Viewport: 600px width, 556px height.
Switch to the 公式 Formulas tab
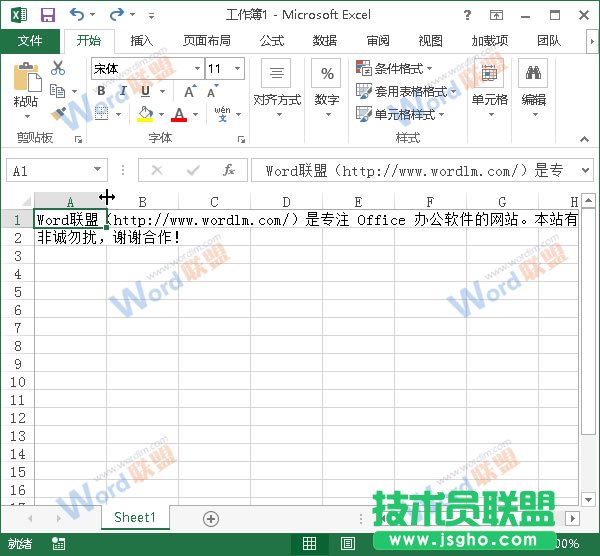[x=272, y=41]
